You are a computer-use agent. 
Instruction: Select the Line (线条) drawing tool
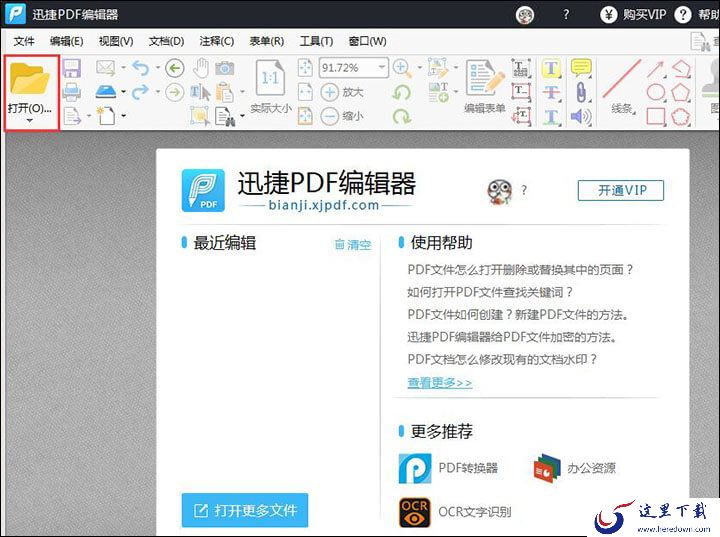pyautogui.click(x=621, y=78)
